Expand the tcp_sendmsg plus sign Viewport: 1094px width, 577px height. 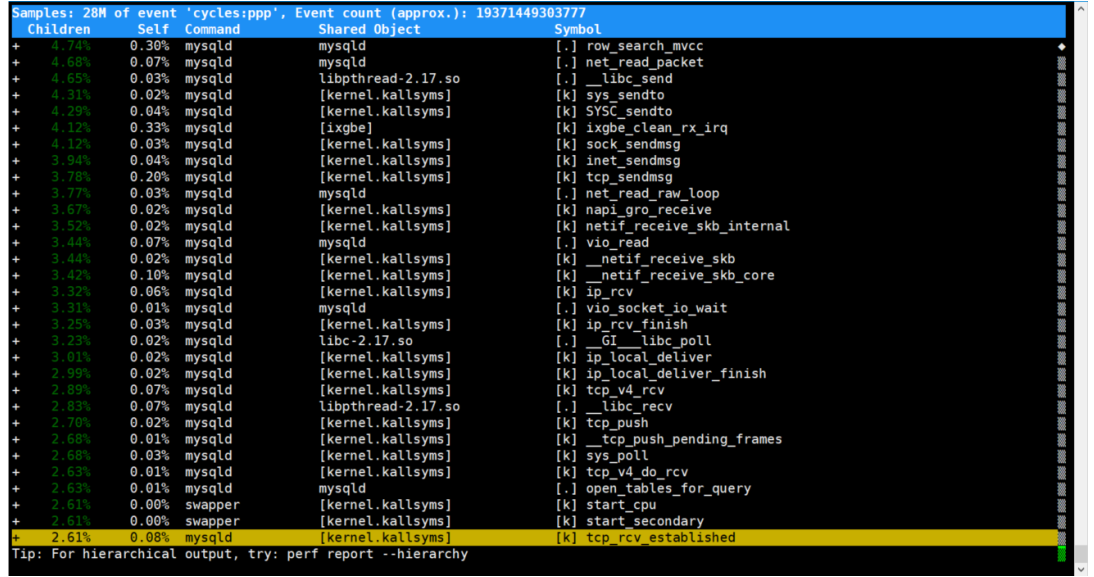(x=16, y=177)
